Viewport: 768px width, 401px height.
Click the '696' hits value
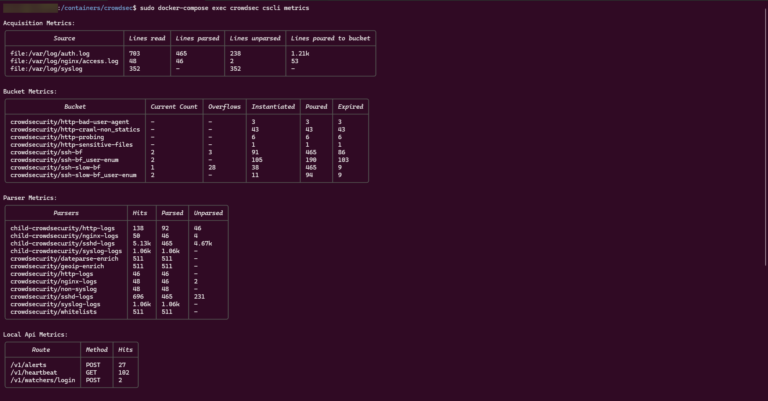pyautogui.click(x=138, y=297)
